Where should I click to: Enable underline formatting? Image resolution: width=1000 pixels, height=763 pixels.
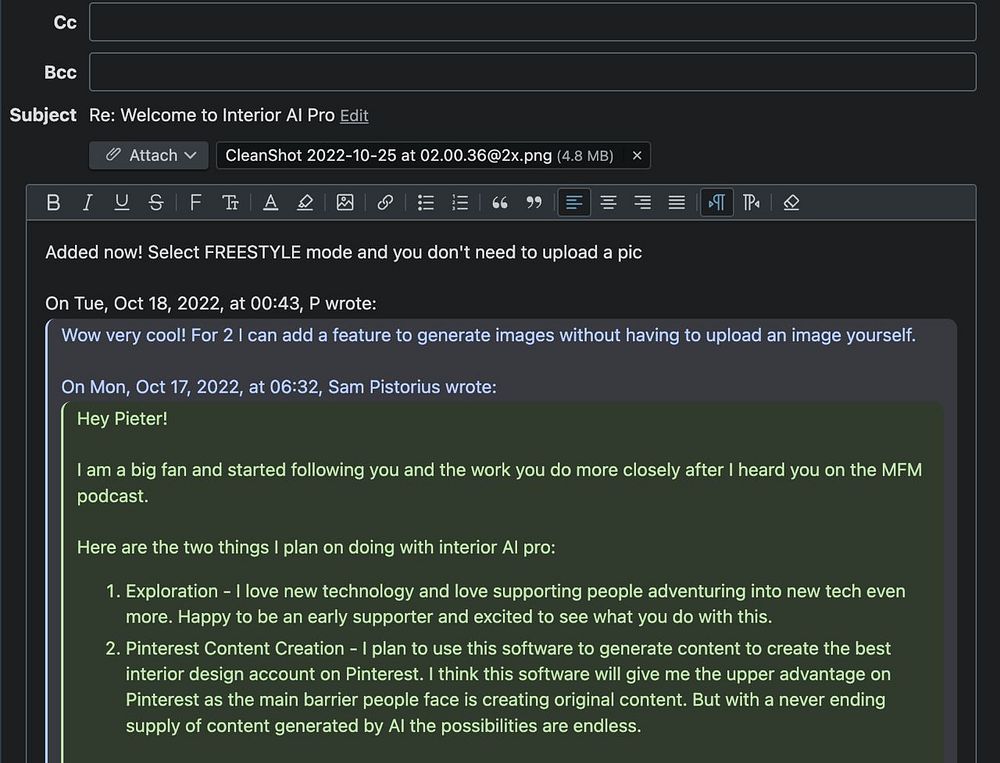click(121, 203)
